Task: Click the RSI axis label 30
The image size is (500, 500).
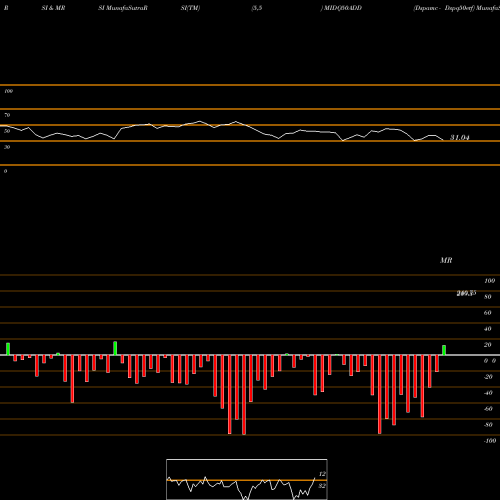Action: coord(7,147)
